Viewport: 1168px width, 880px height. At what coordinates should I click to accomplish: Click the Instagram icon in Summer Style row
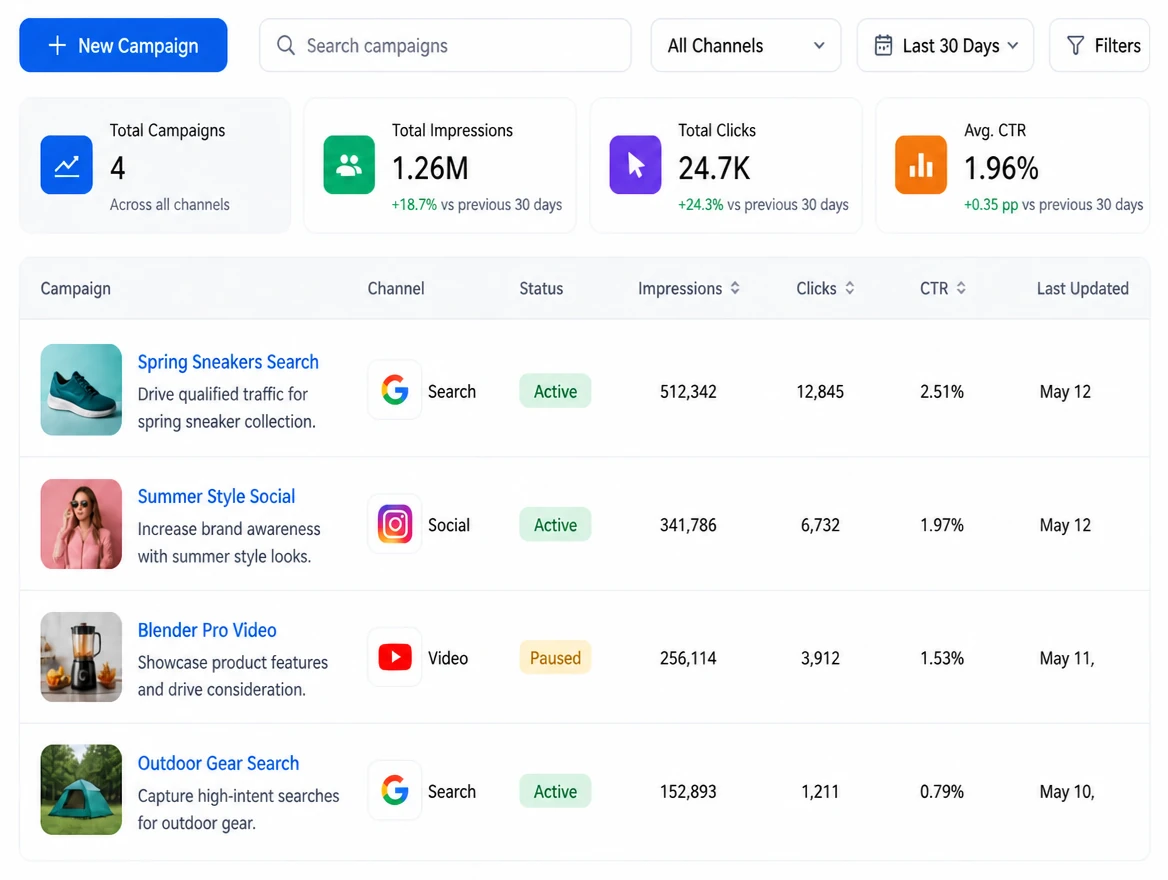395,524
